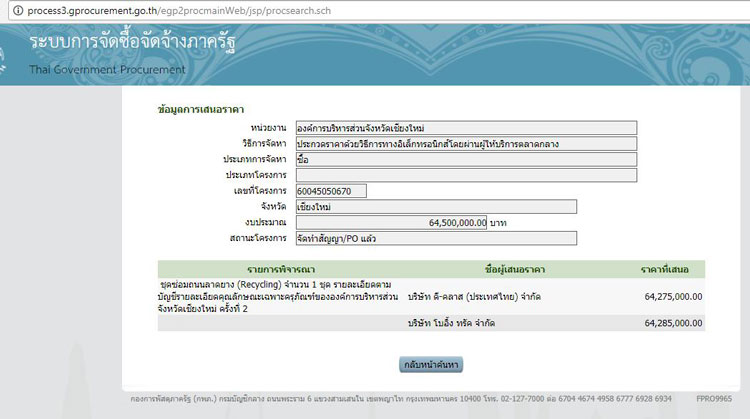The height and width of the screenshot is (419, 750).
Task: Select bidder บริษัท โบอิ้ง ทรัค จำกัด
Action: (x=450, y=324)
